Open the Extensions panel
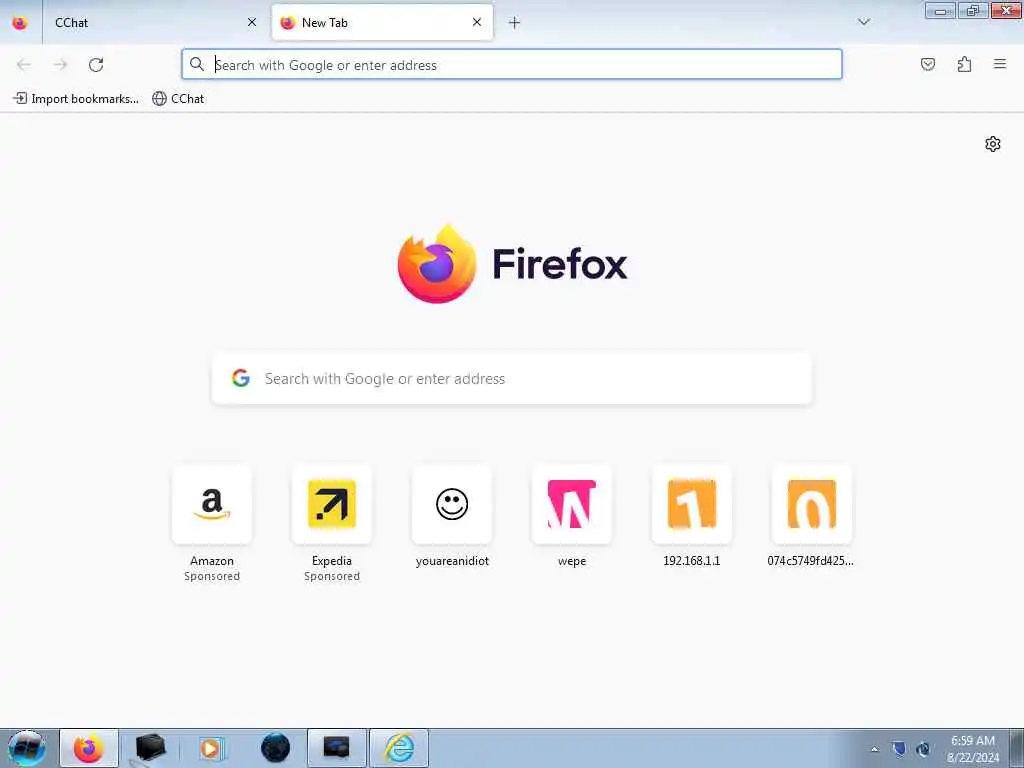This screenshot has width=1024, height=768. [964, 64]
